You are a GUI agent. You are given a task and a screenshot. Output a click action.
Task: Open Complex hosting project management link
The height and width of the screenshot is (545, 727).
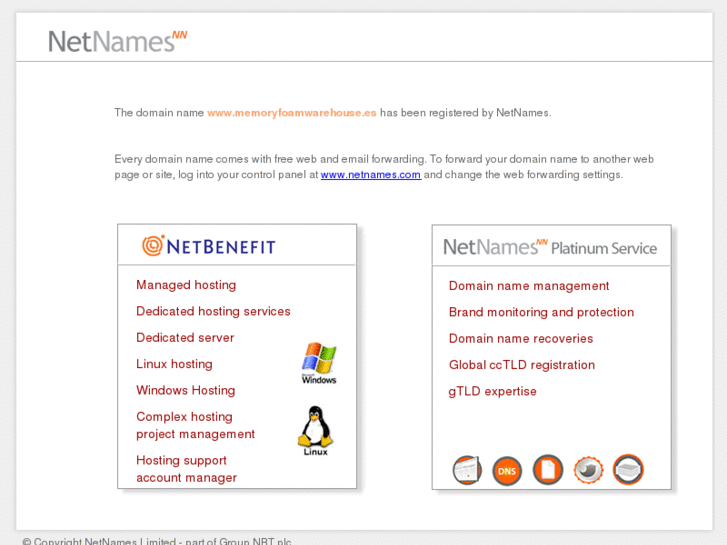coord(195,425)
